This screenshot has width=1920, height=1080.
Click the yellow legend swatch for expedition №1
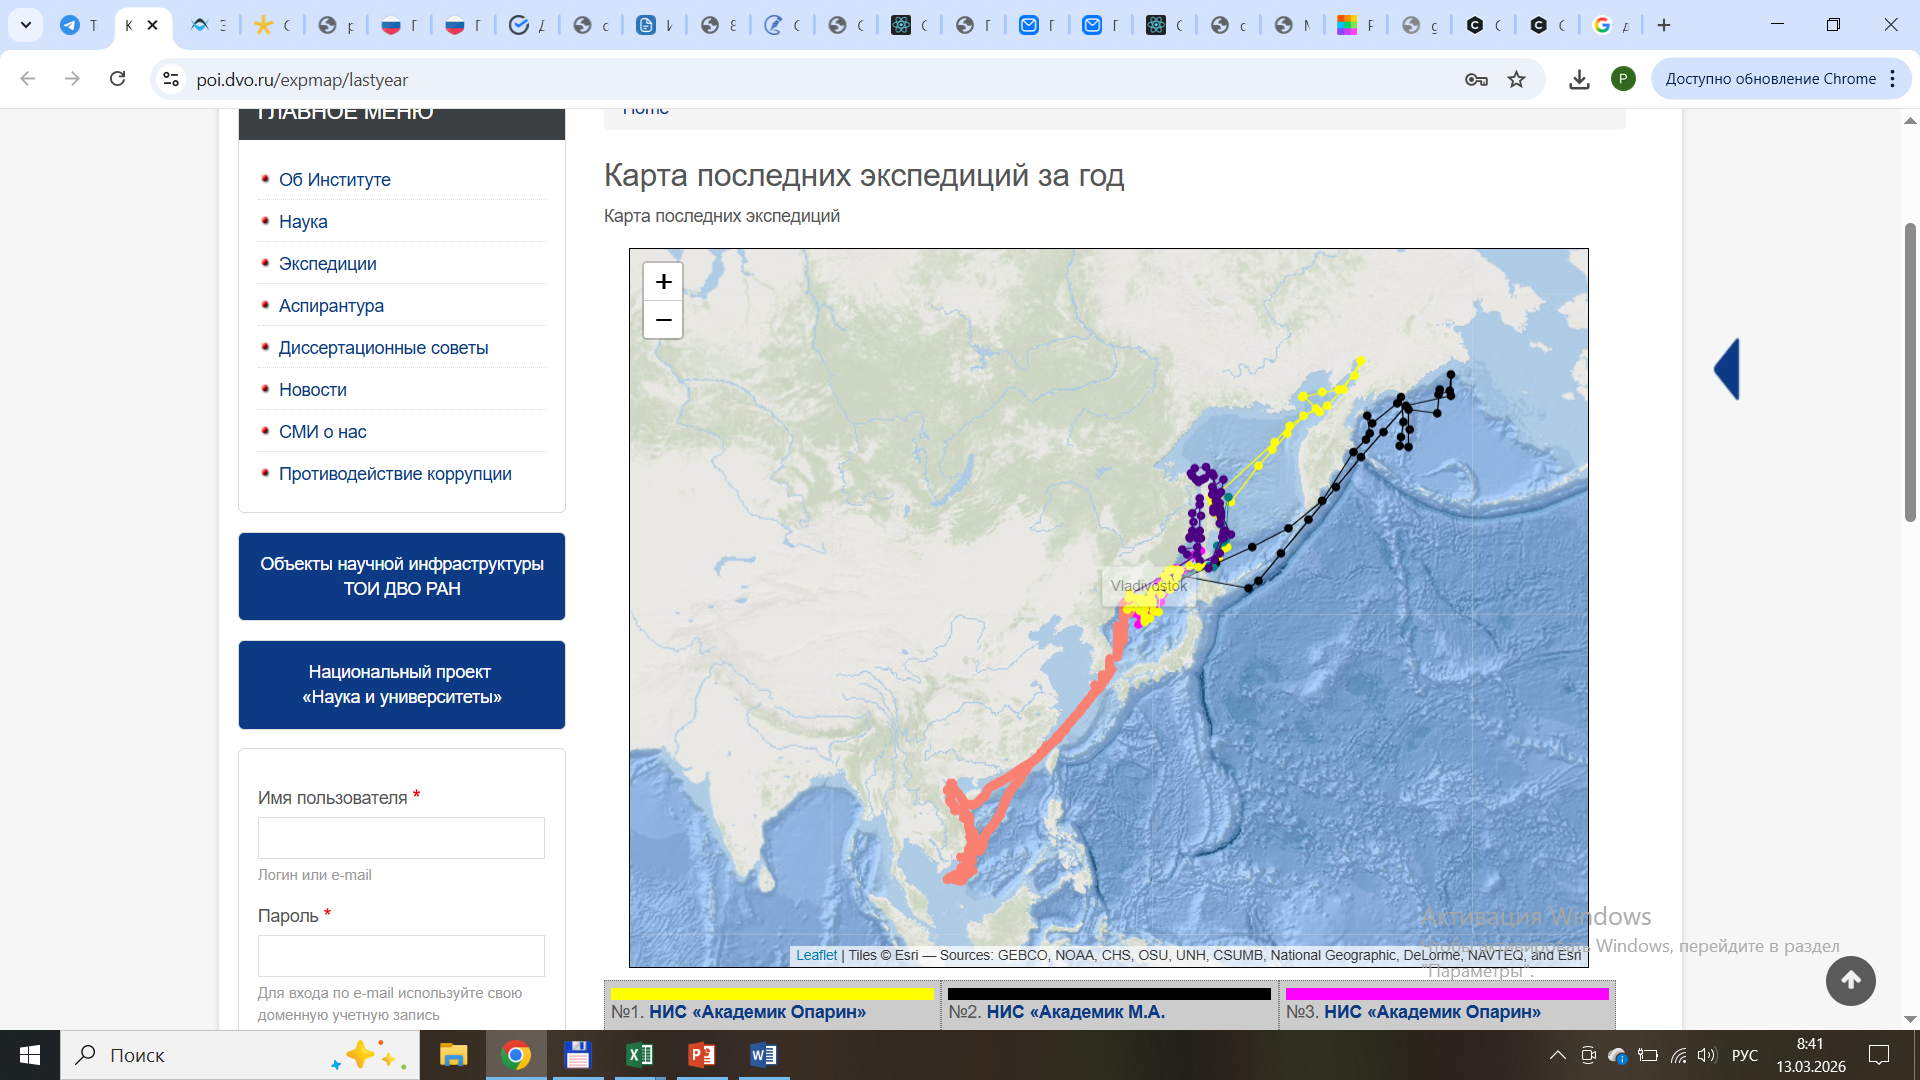pyautogui.click(x=772, y=993)
